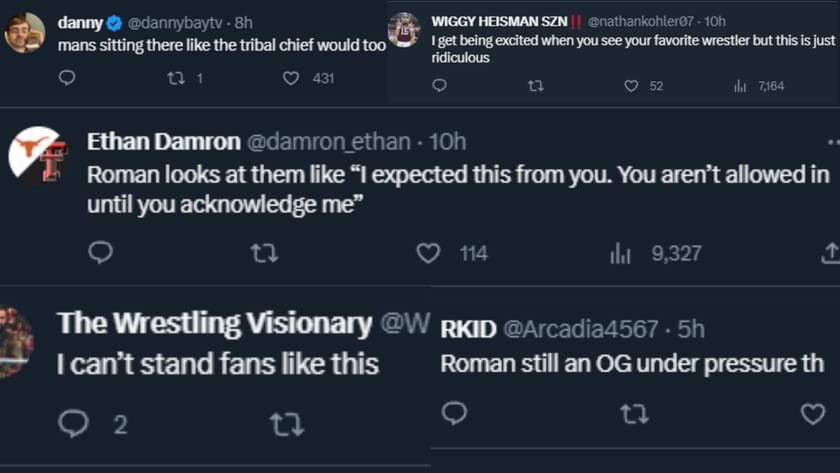This screenshot has width=840, height=473.
Task: Open Ethan Damron's Longhorns avatar
Action: point(39,155)
